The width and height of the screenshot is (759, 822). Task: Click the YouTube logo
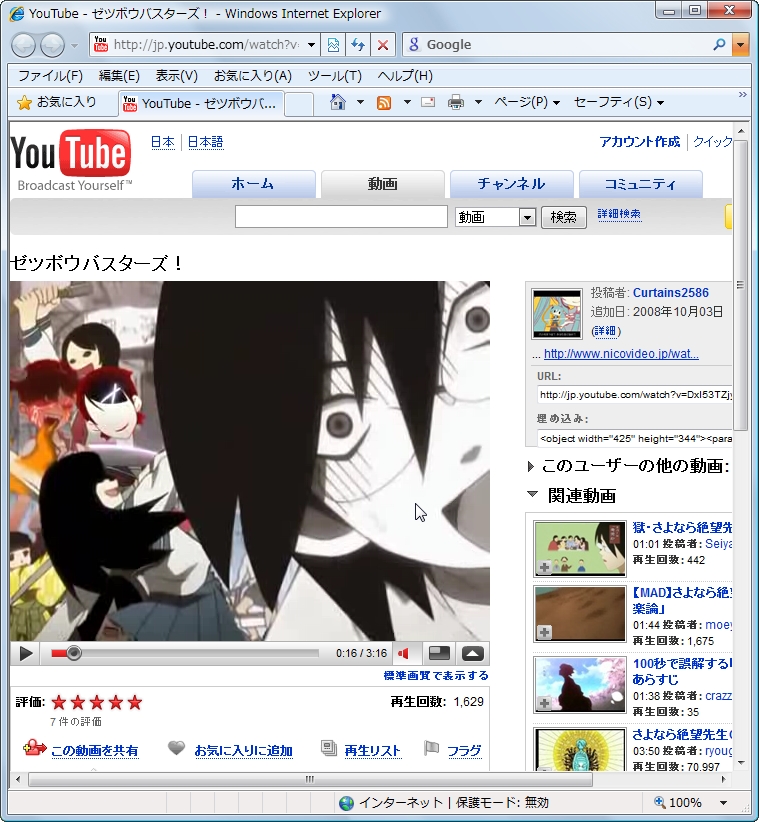[x=71, y=160]
